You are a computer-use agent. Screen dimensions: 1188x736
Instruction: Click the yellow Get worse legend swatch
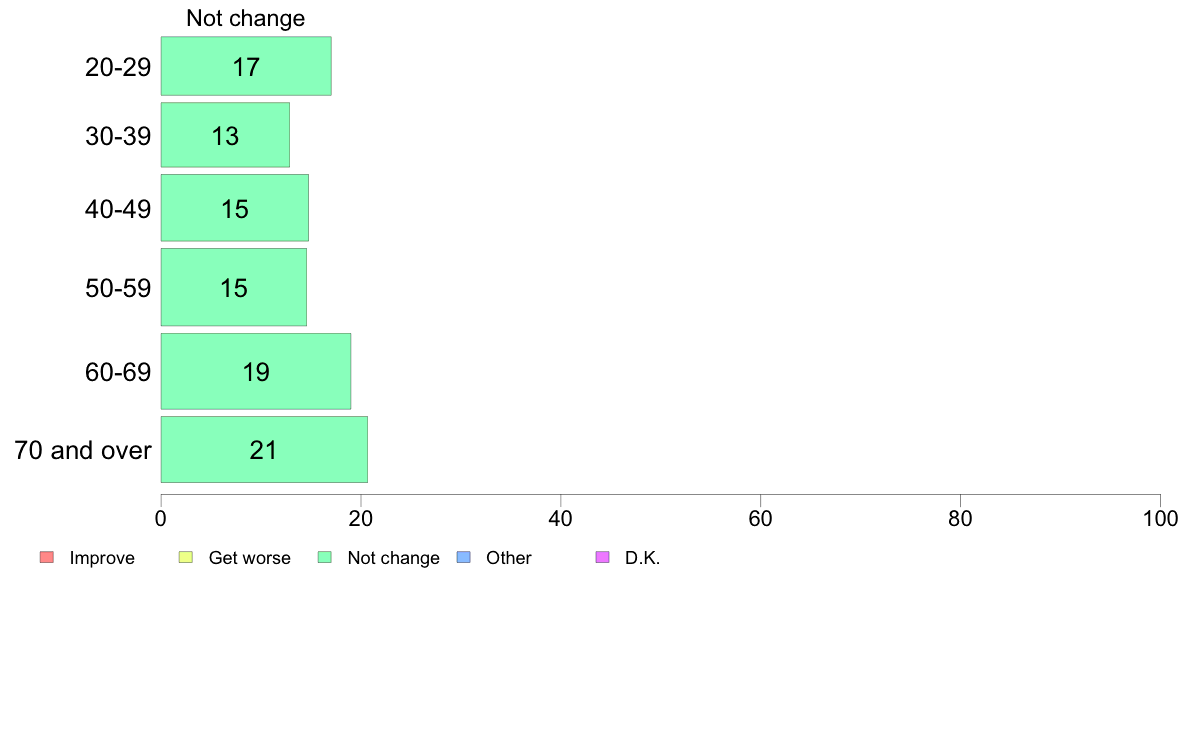pos(186,557)
